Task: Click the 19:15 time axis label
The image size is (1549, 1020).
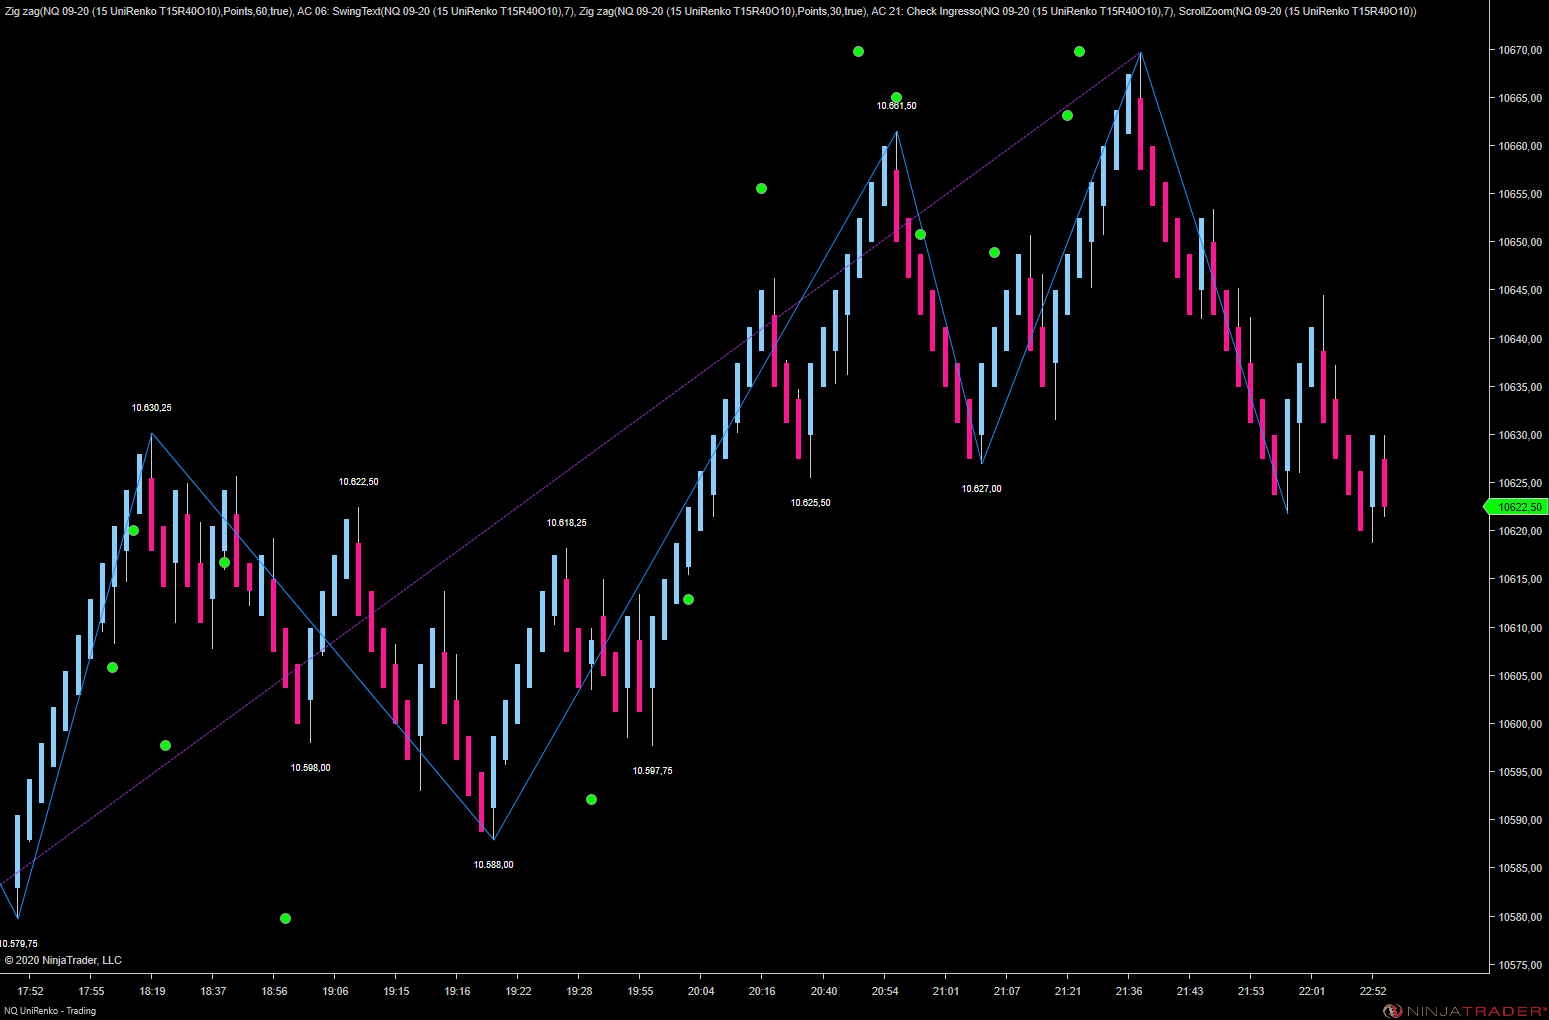Action: [x=396, y=991]
